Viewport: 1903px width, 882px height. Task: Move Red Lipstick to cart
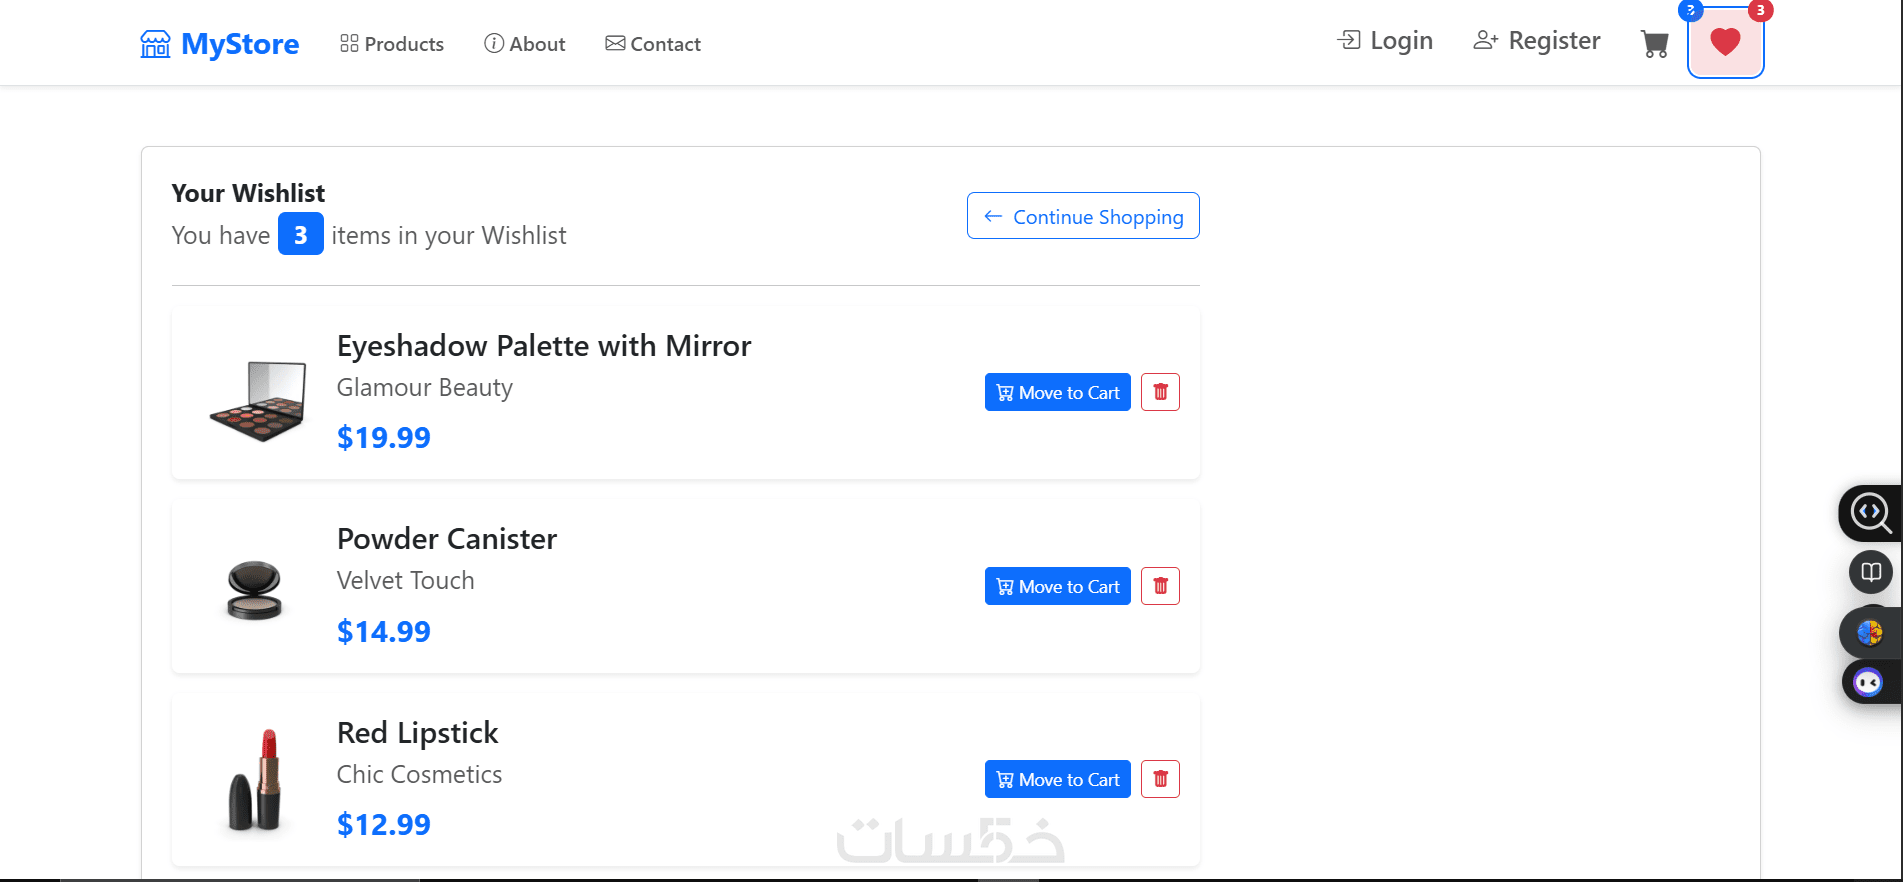pos(1057,779)
